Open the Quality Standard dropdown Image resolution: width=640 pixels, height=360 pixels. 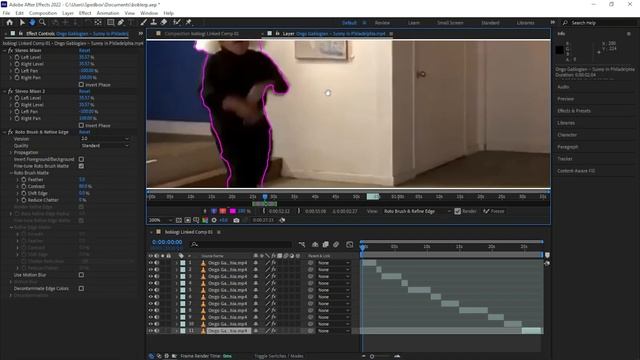pyautogui.click(x=105, y=146)
